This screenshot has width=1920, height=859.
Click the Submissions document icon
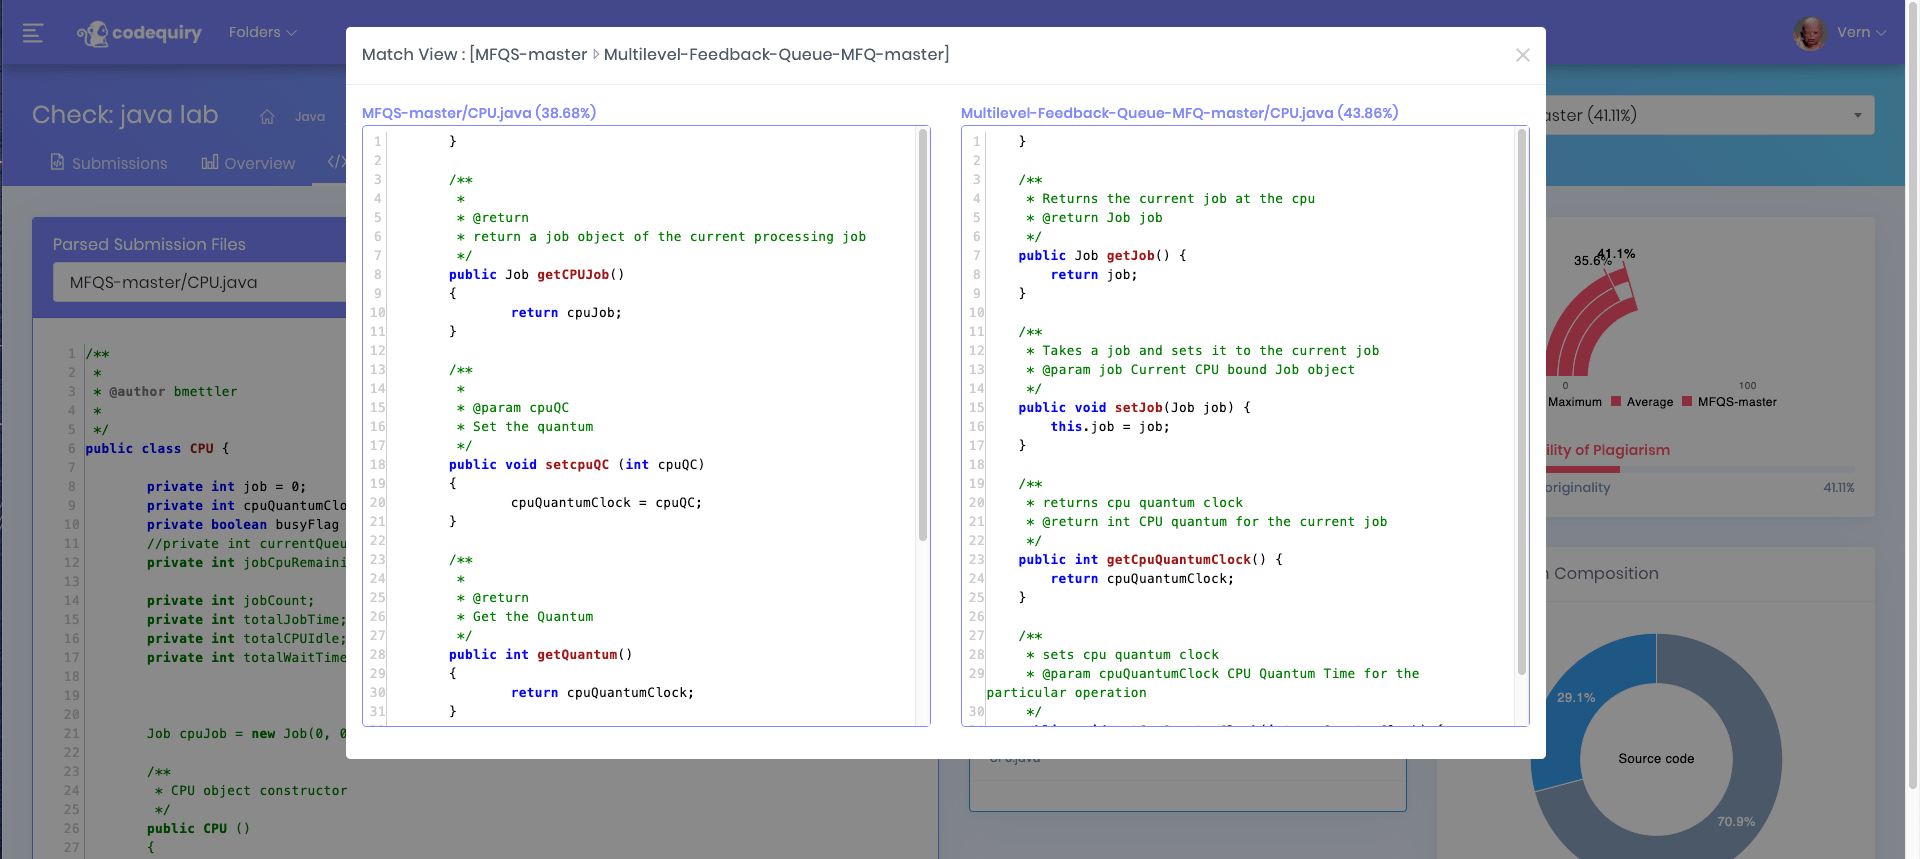[x=58, y=162]
